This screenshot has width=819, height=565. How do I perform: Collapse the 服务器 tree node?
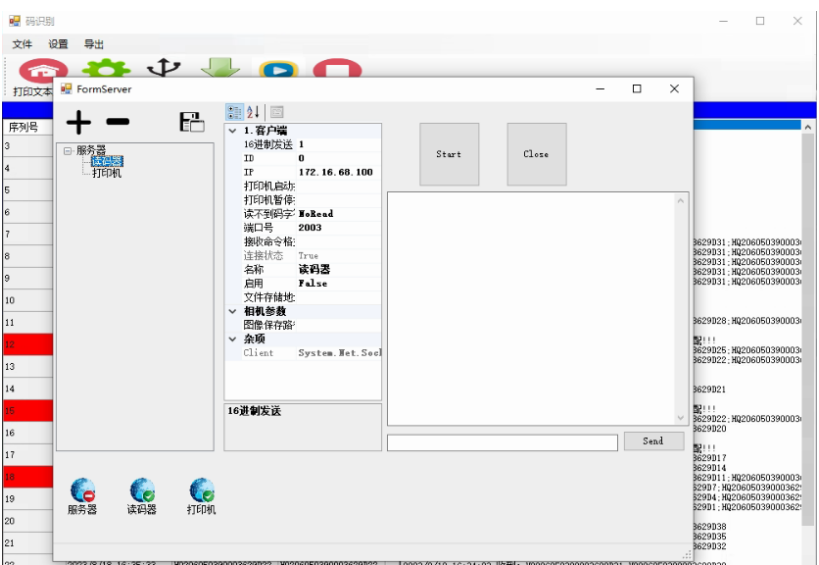(67, 151)
